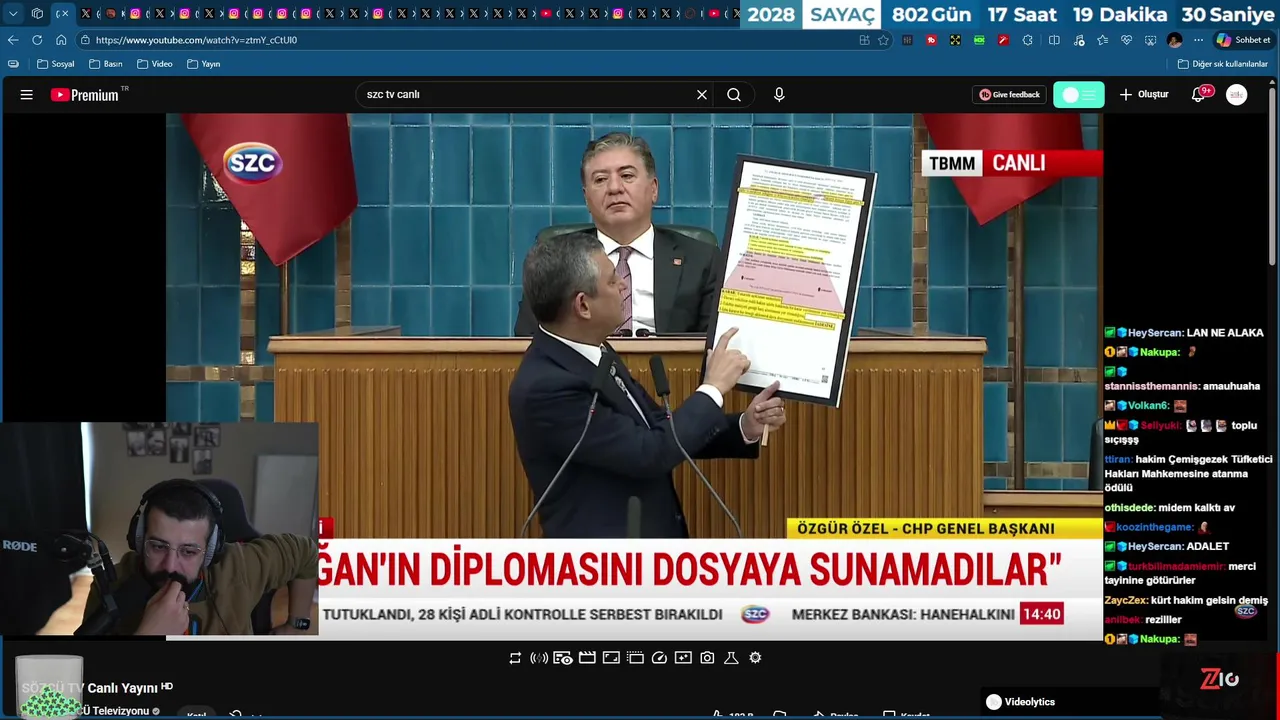Viewport: 1280px width, 720px height.
Task: Switch to full-window mode icon under player
Action: pyautogui.click(x=611, y=658)
